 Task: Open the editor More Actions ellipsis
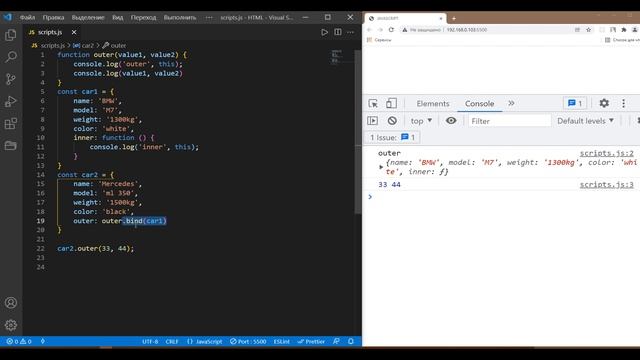pos(351,32)
